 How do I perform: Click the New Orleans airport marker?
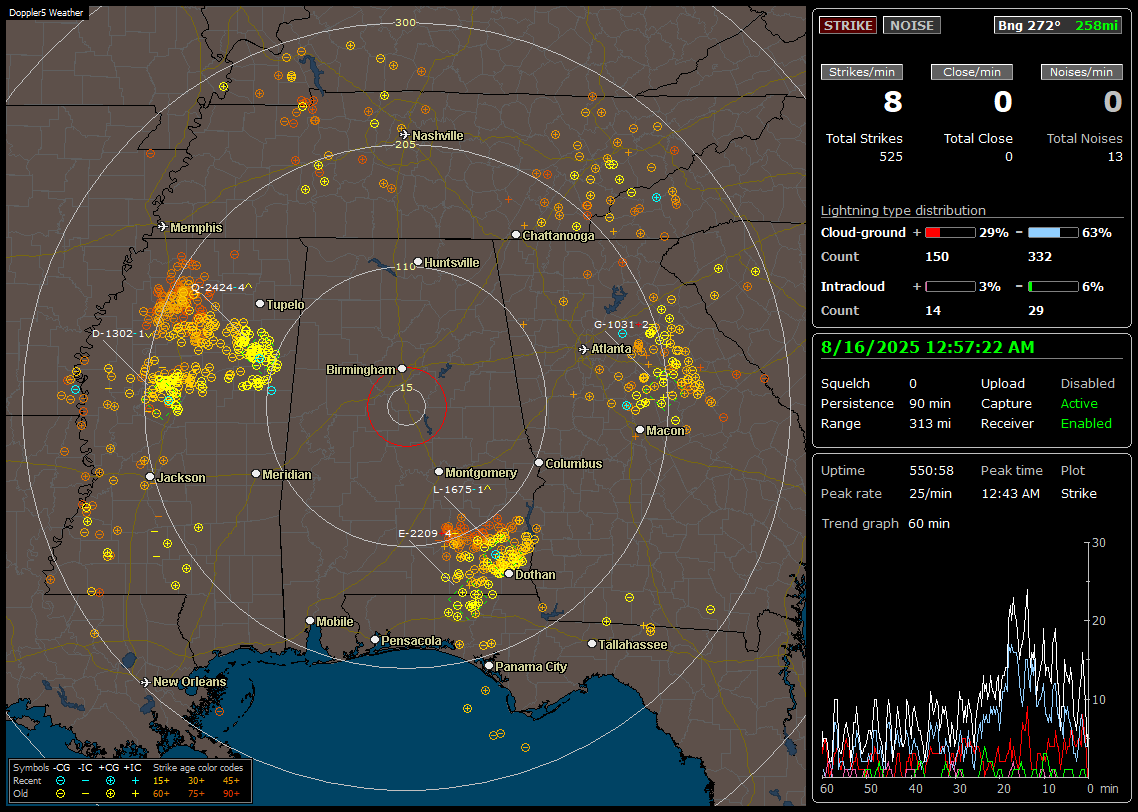pos(145,682)
